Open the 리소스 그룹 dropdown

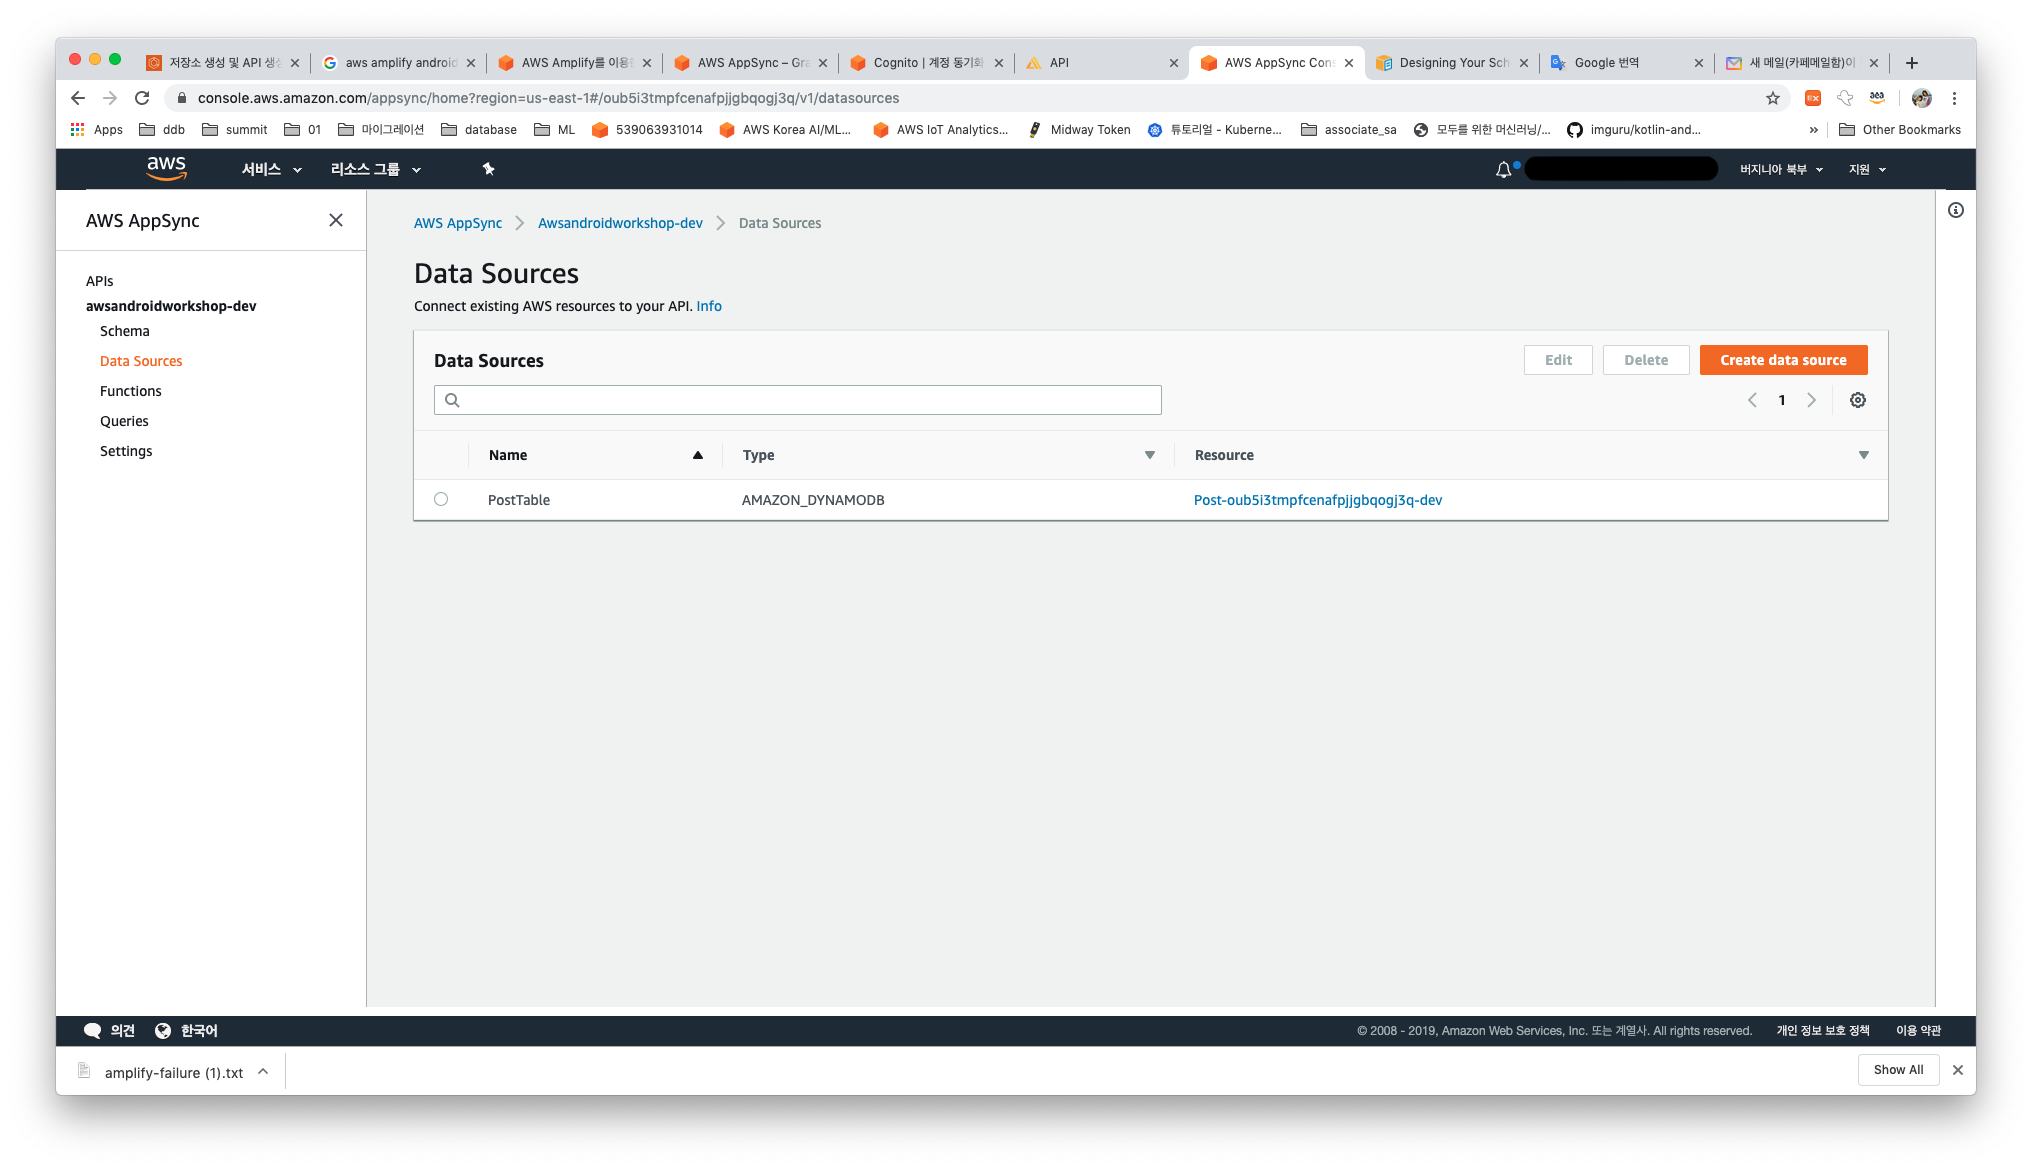pyautogui.click(x=376, y=170)
